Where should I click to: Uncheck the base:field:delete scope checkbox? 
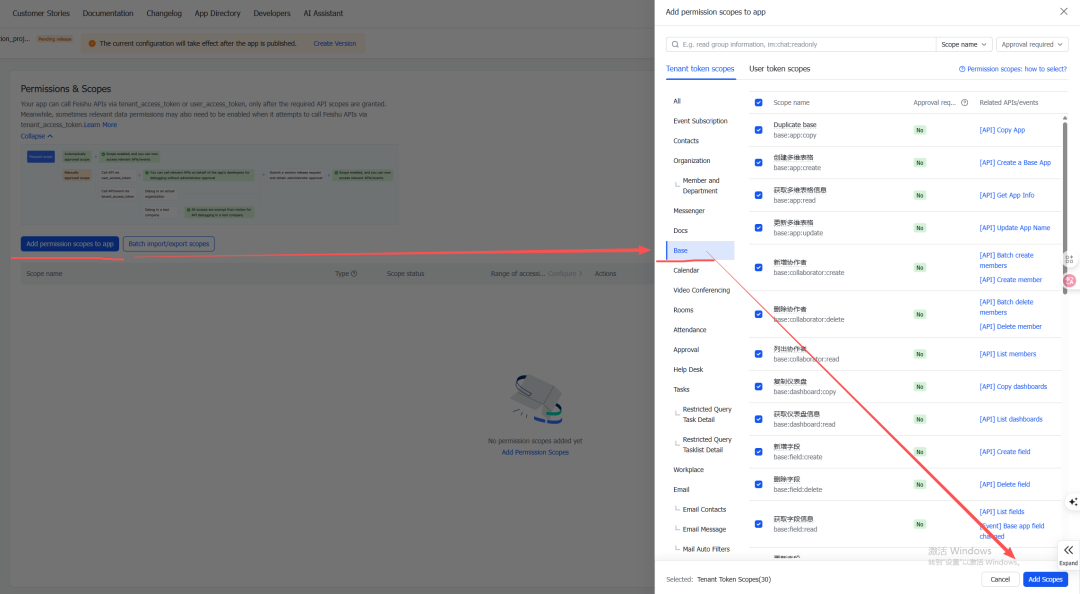point(758,485)
